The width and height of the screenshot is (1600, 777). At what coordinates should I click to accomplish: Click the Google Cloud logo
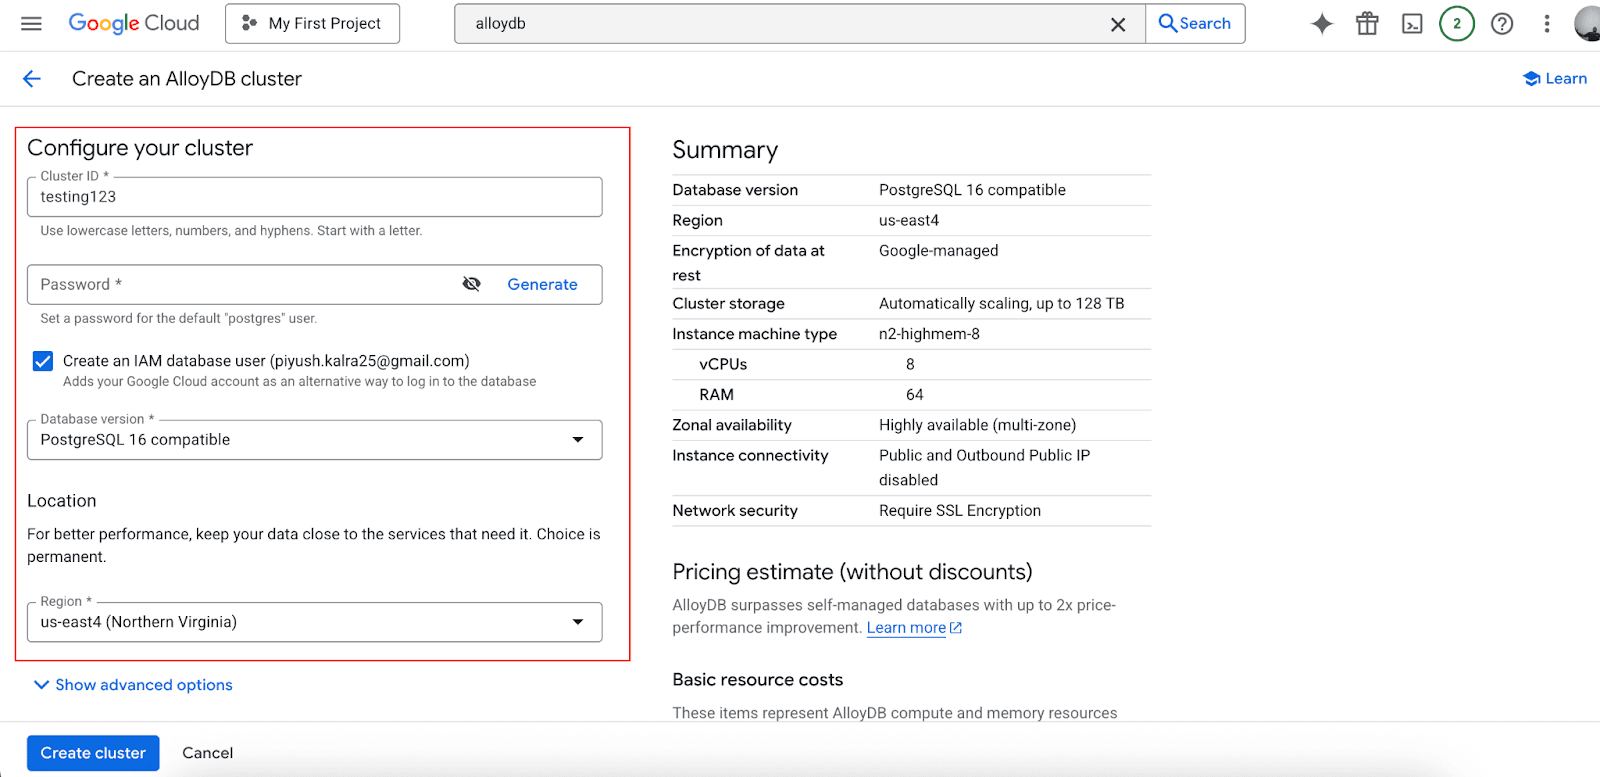pyautogui.click(x=134, y=23)
